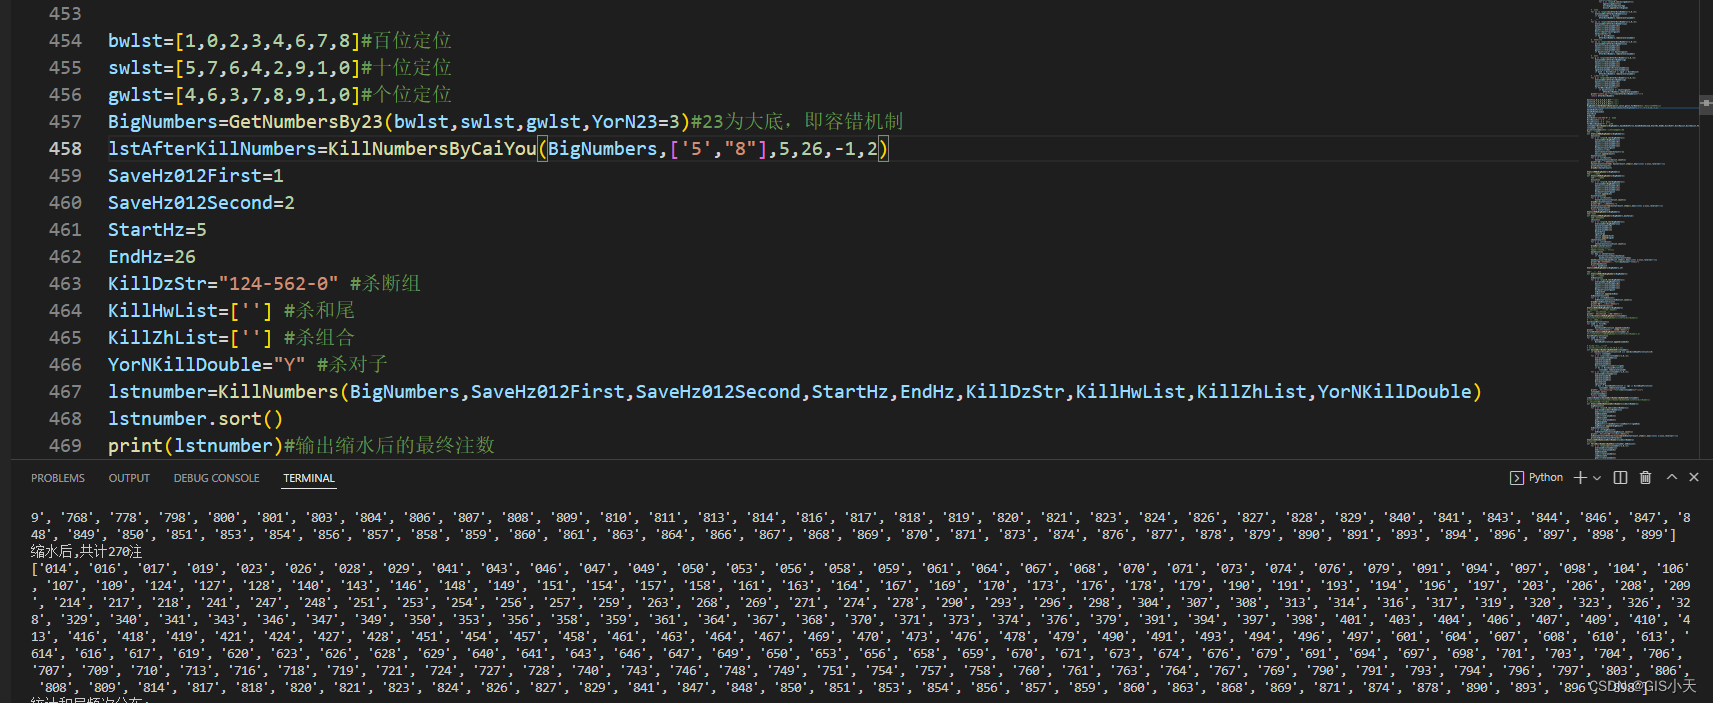Click the Python terminal shell icon
Image resolution: width=1713 pixels, height=703 pixels.
1517,478
